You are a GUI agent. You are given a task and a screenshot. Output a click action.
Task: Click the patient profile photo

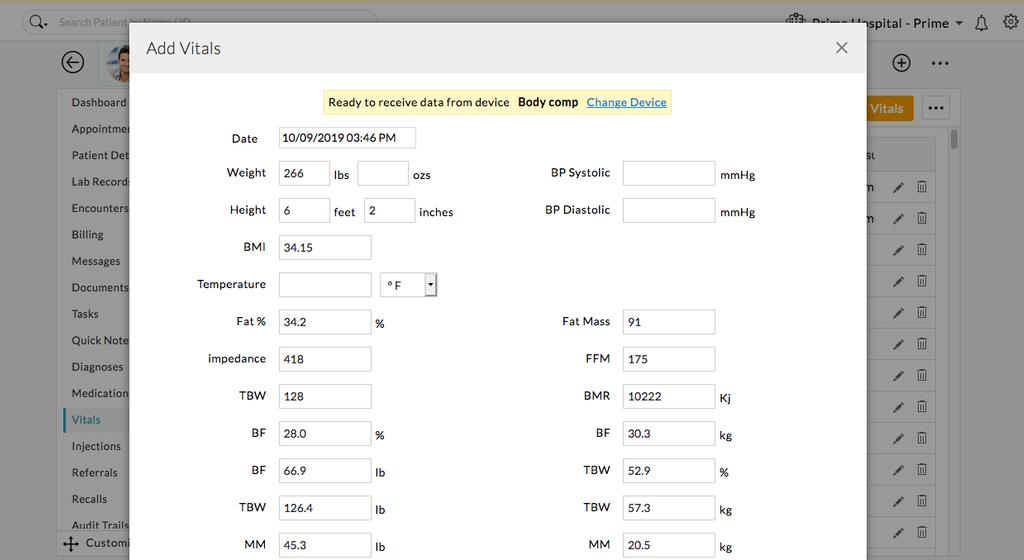click(119, 63)
